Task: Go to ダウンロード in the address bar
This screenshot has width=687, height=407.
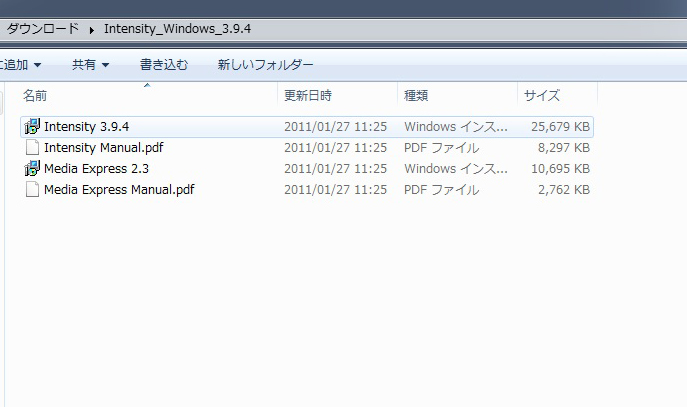Action: [x=42, y=29]
